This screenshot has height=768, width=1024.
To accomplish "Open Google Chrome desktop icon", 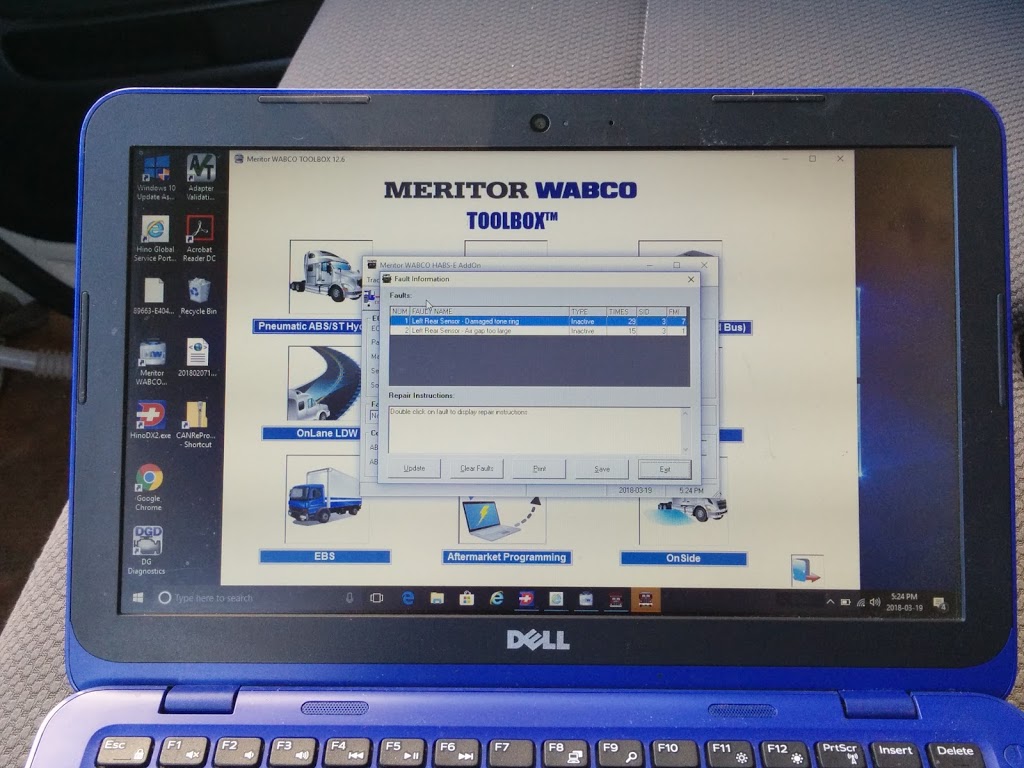I will point(149,487).
